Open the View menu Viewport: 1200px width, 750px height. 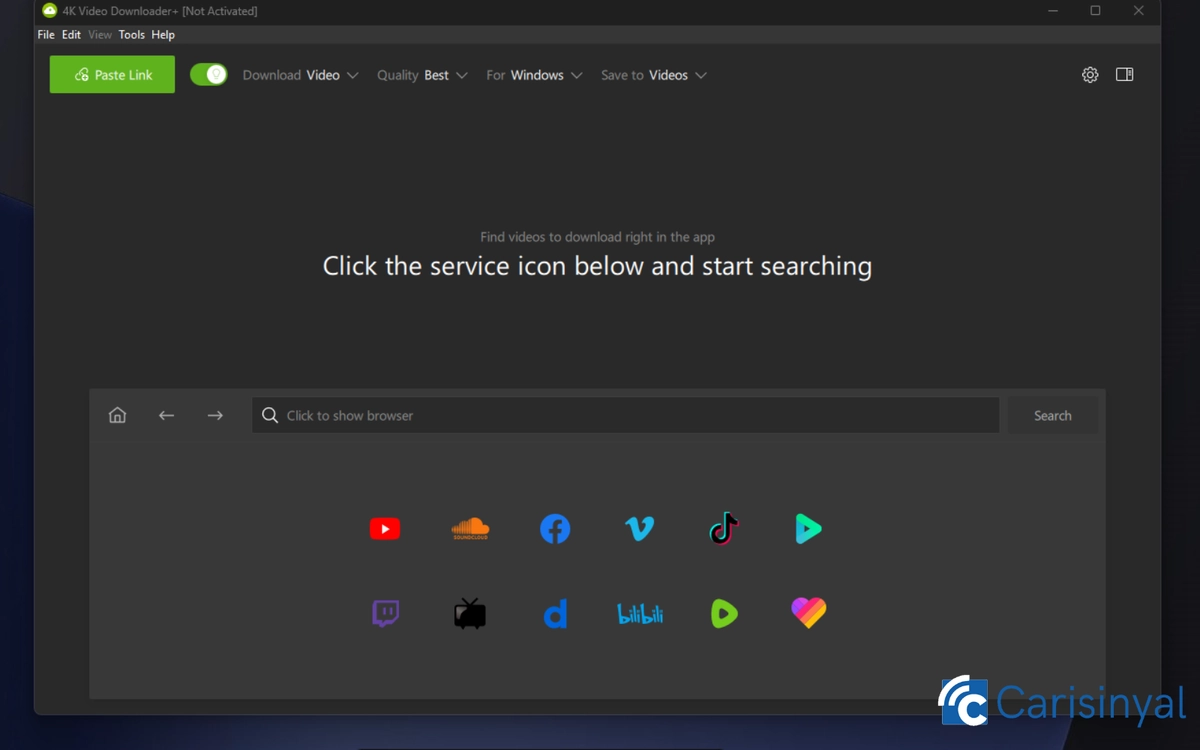(100, 35)
